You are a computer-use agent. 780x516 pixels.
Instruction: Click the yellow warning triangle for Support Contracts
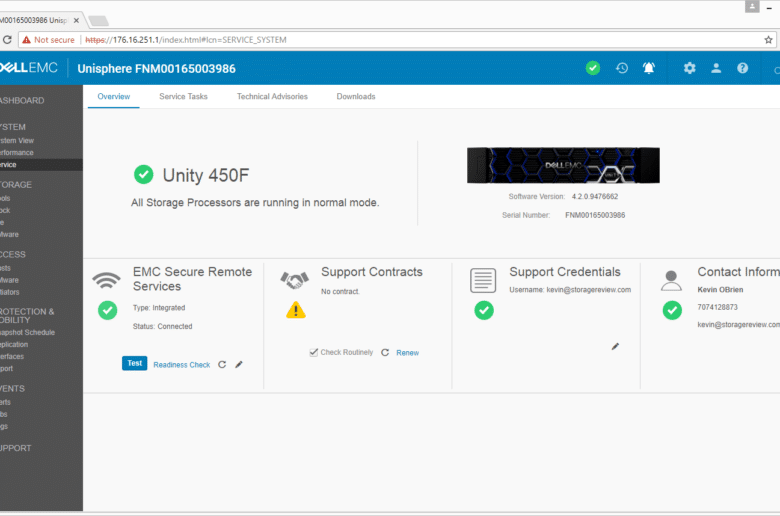(x=295, y=310)
